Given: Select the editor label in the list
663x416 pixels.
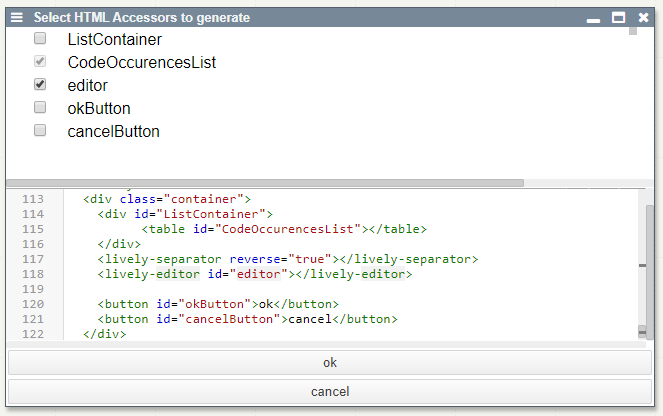Looking at the screenshot, I should (87, 85).
